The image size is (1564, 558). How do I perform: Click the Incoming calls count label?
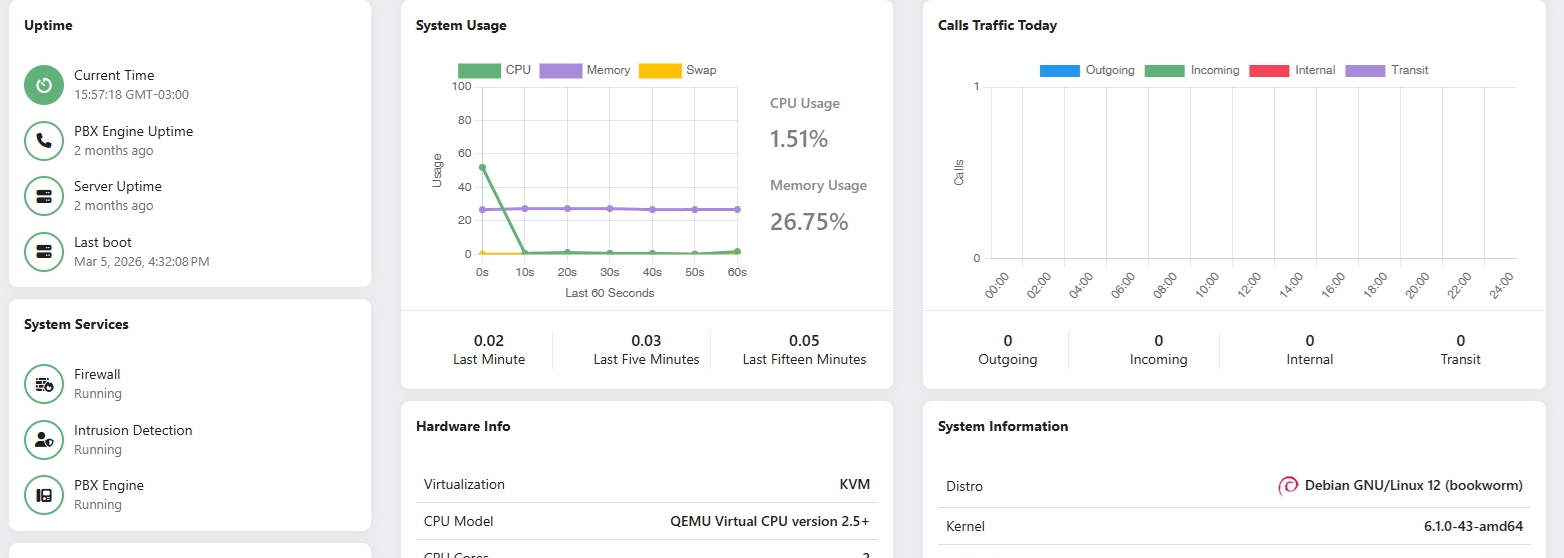pyautogui.click(x=1158, y=359)
